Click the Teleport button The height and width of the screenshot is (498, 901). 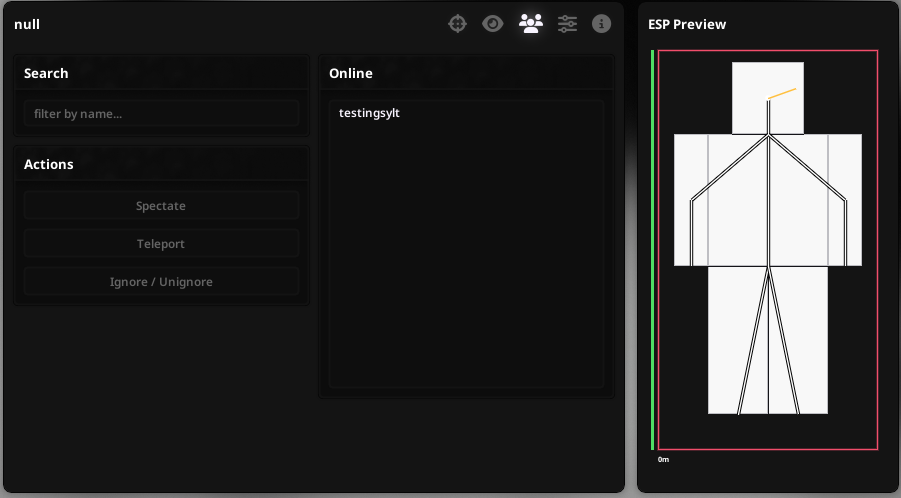pos(161,244)
